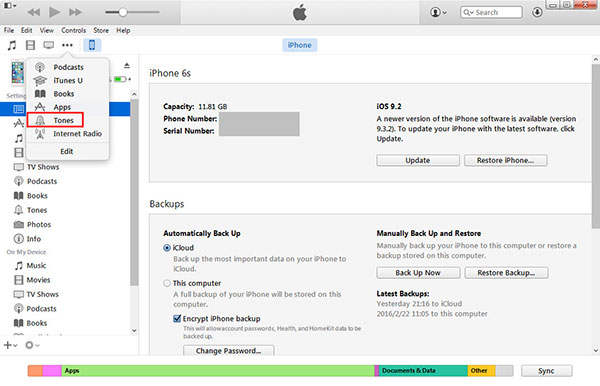Click the Search input field

[x=491, y=12]
